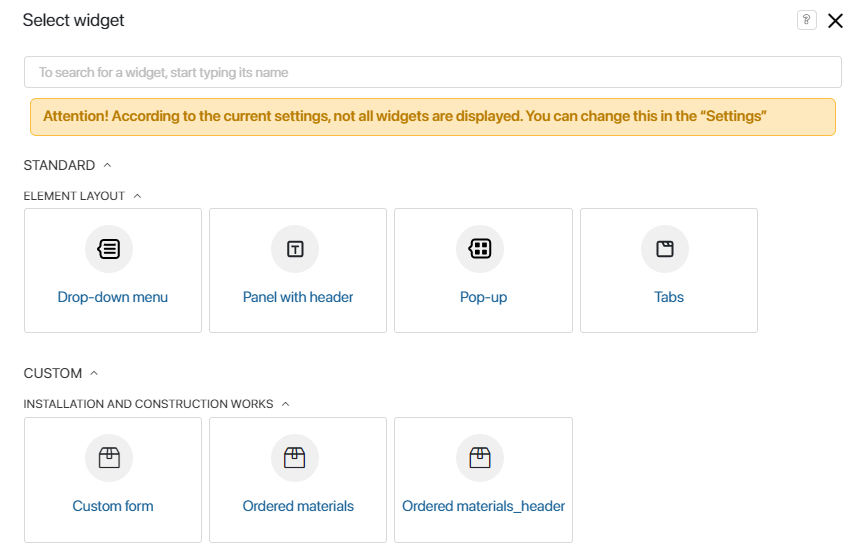852x558 pixels.
Task: Click the Custom form box icon
Action: click(109, 458)
